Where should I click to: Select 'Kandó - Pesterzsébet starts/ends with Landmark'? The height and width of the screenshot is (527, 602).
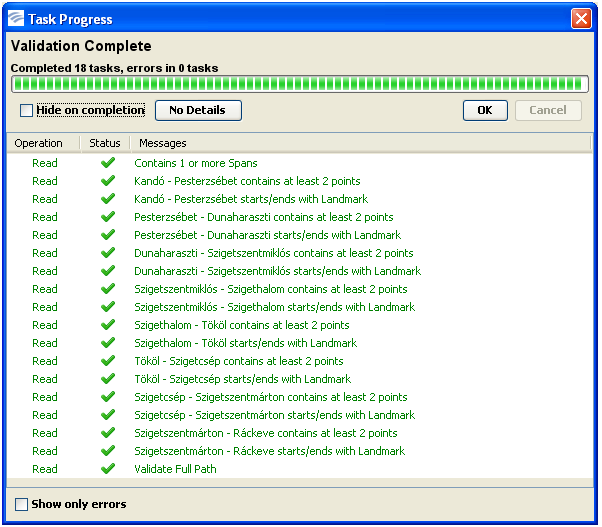click(x=251, y=199)
